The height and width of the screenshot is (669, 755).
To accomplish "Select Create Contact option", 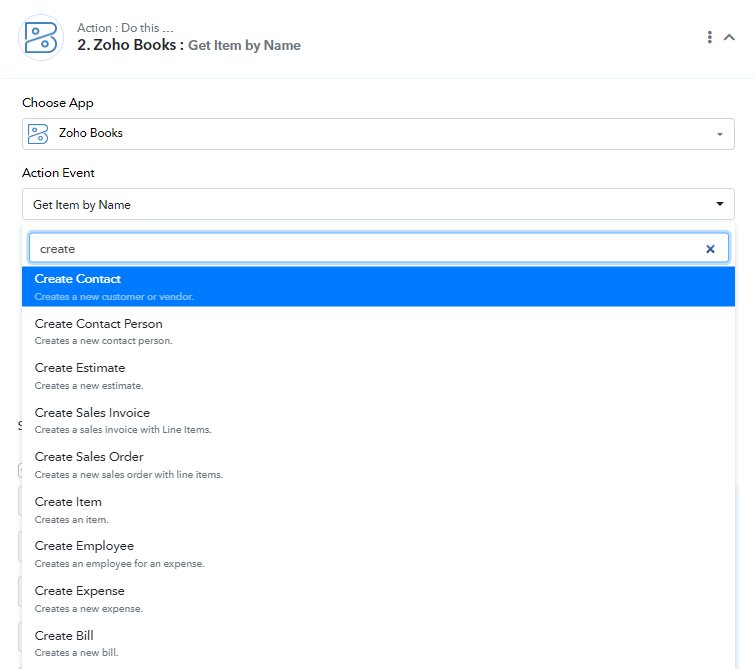I will click(378, 287).
